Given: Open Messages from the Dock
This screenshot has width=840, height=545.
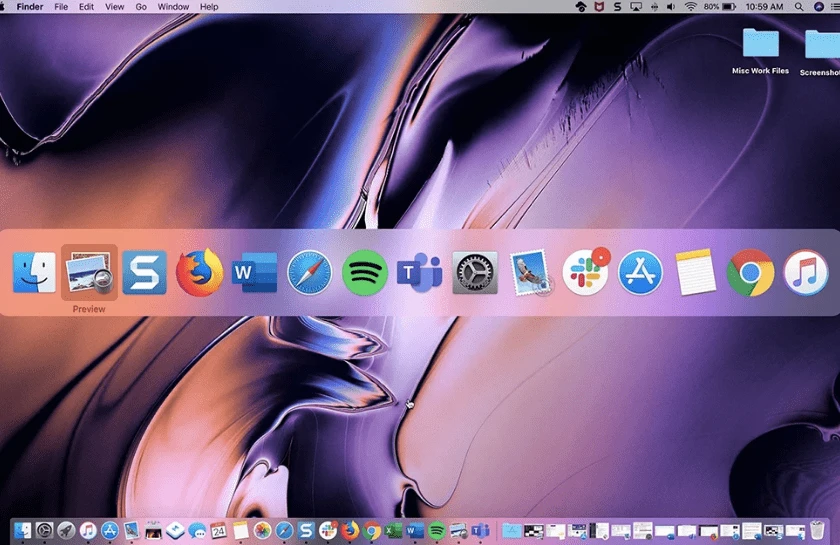Looking at the screenshot, I should [197, 531].
